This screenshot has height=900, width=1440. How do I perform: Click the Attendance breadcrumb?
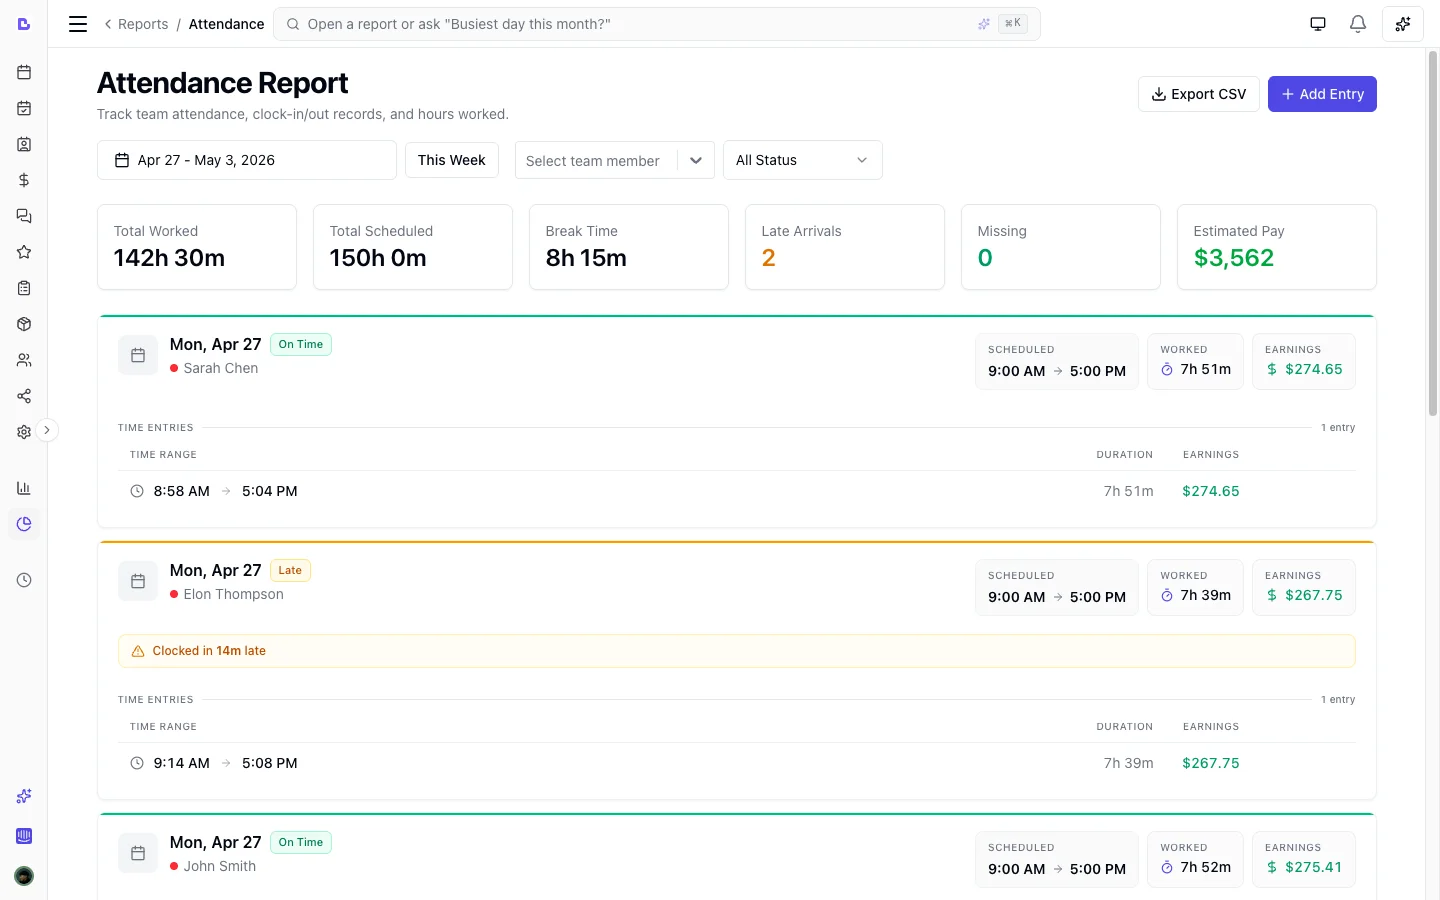coord(227,24)
